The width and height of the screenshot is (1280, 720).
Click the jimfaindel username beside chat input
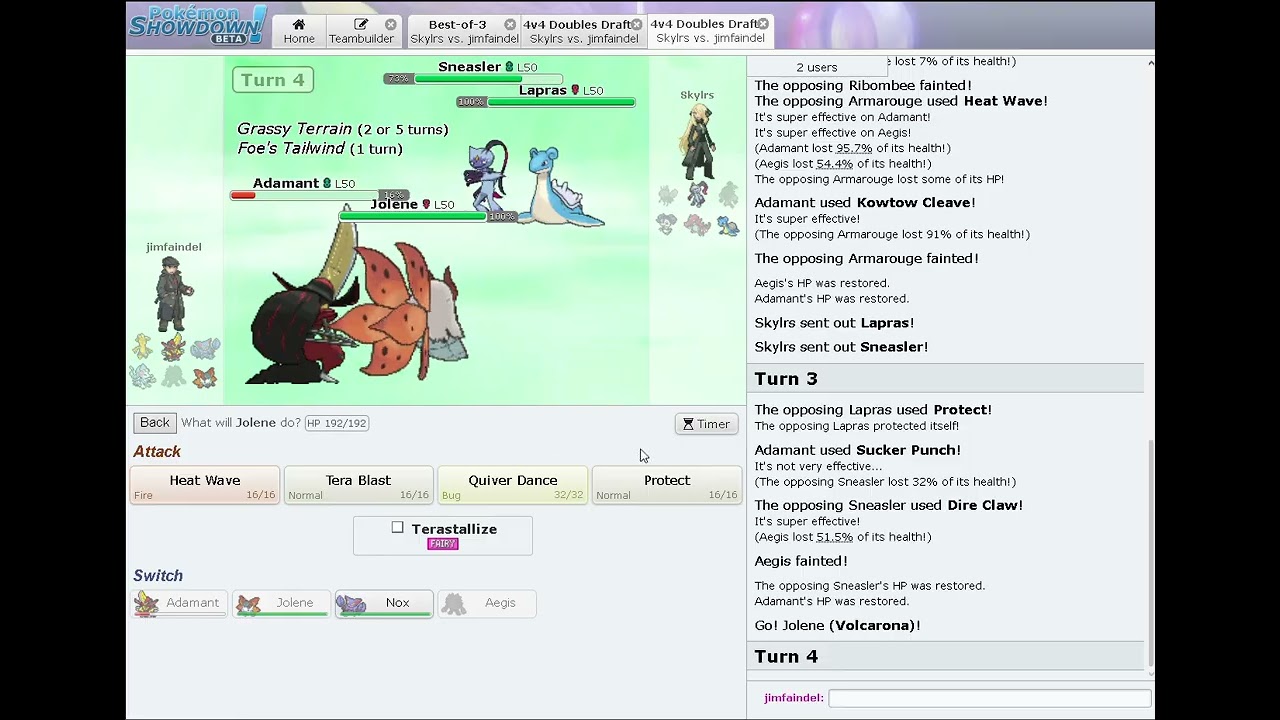[793, 698]
